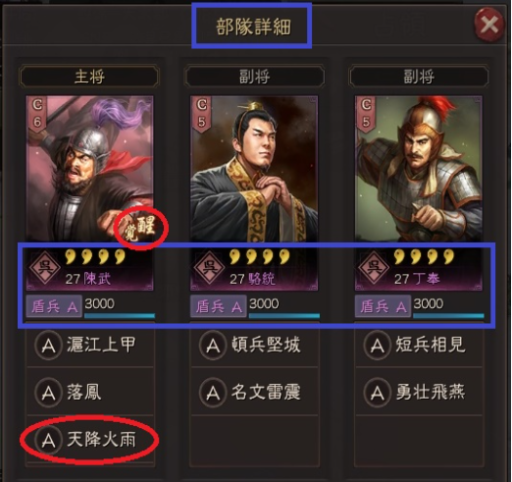Click the A rank icon beside 天降火雨
Image resolution: width=512 pixels, height=482 pixels.
[x=48, y=440]
